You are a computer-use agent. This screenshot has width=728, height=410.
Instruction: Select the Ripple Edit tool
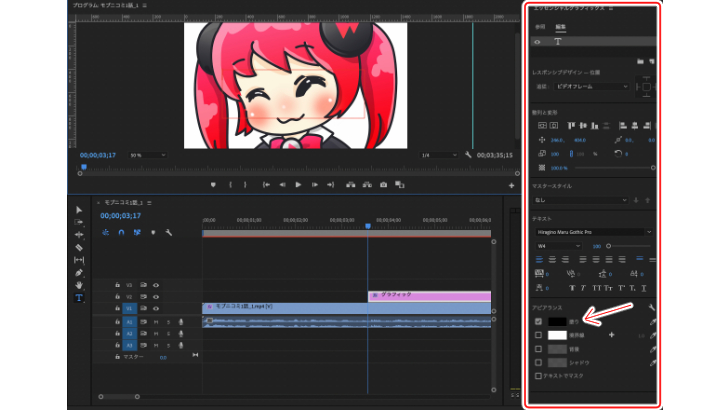(79, 234)
